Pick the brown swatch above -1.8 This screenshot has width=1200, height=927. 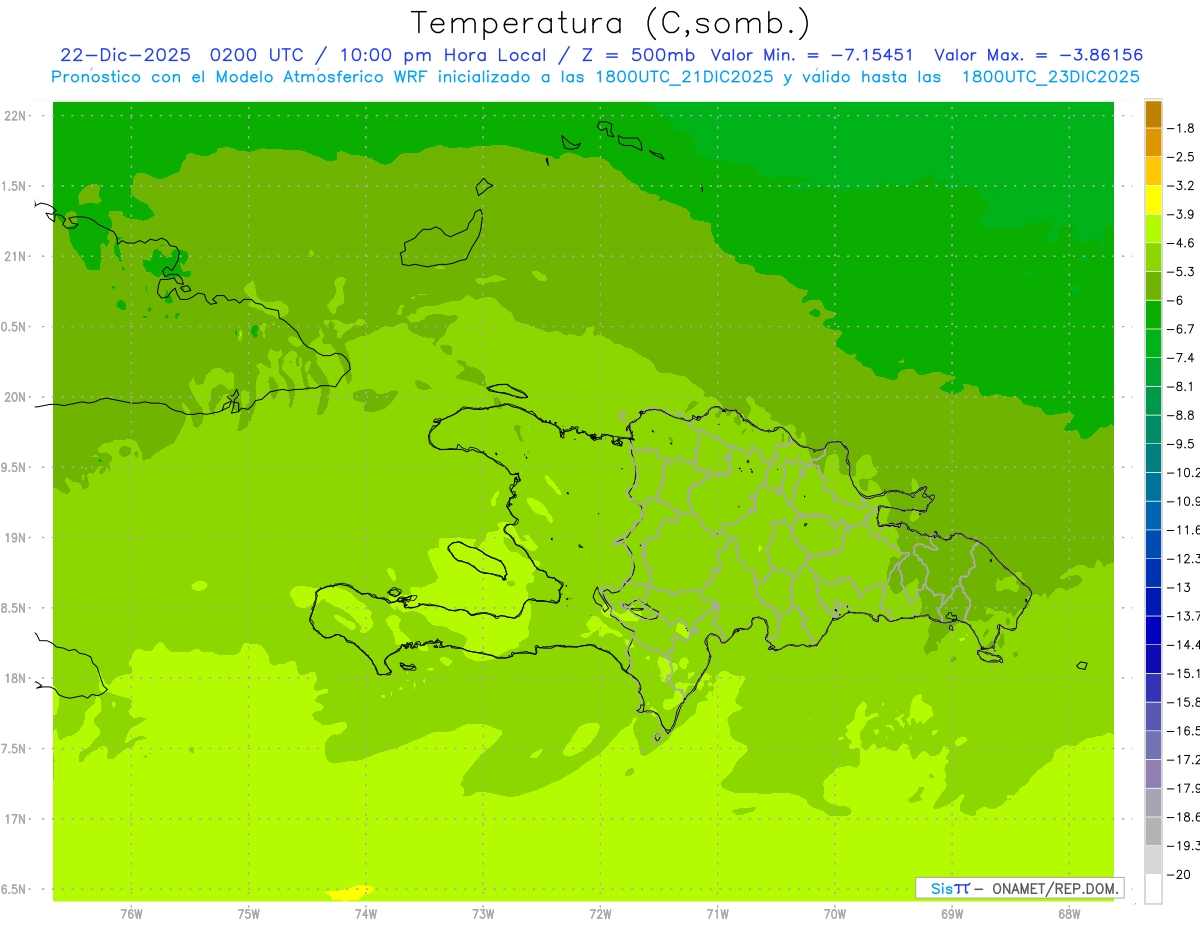[1153, 115]
